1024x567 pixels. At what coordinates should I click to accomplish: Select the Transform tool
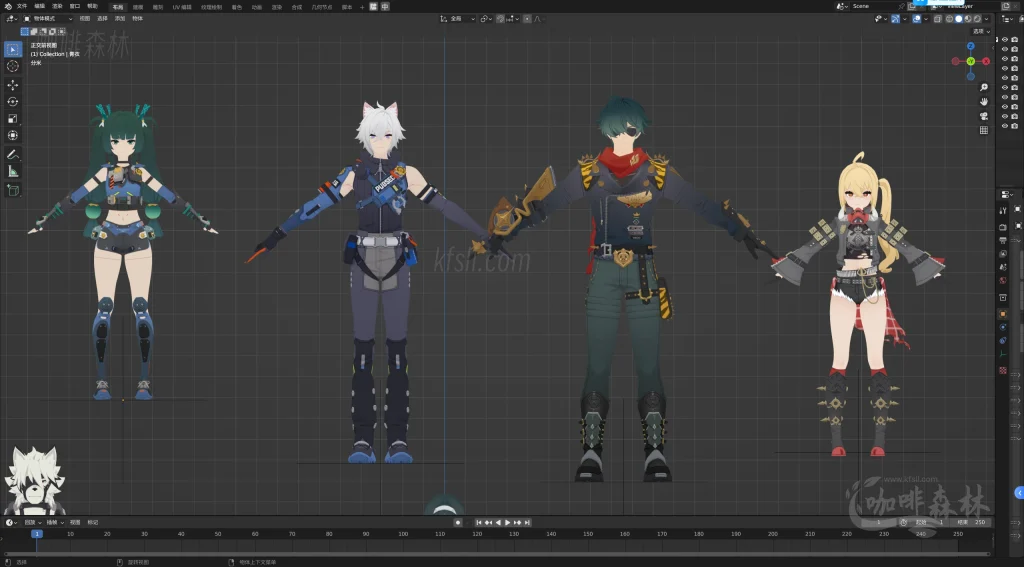[x=12, y=135]
